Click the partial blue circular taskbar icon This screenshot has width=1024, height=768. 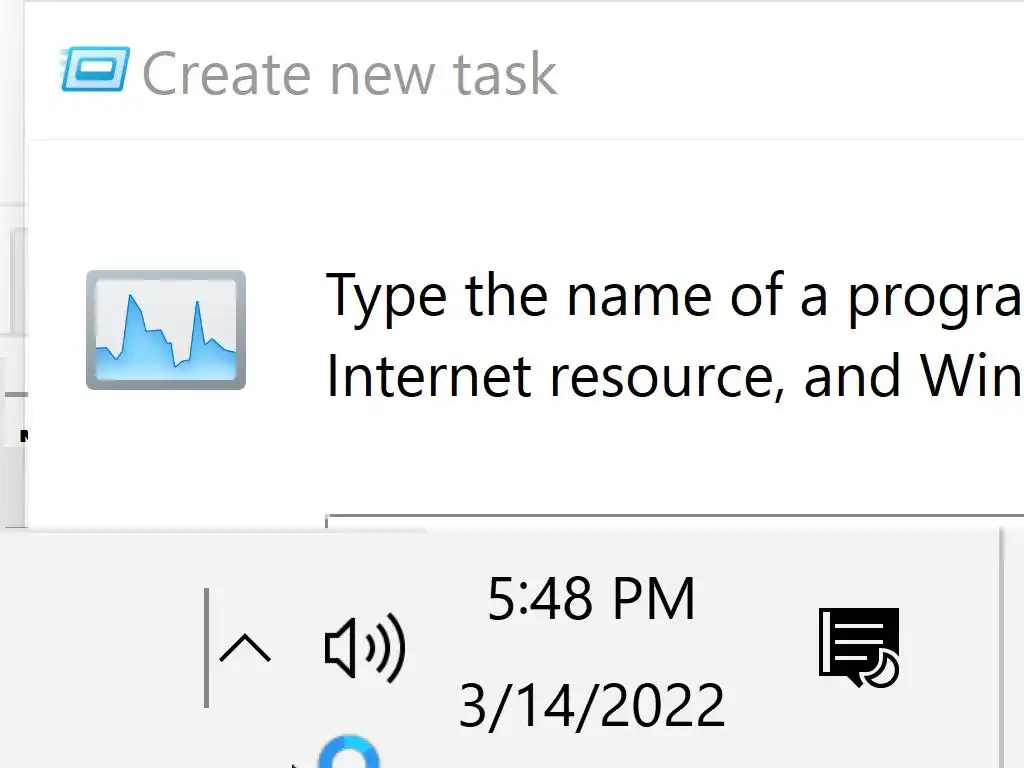click(348, 754)
